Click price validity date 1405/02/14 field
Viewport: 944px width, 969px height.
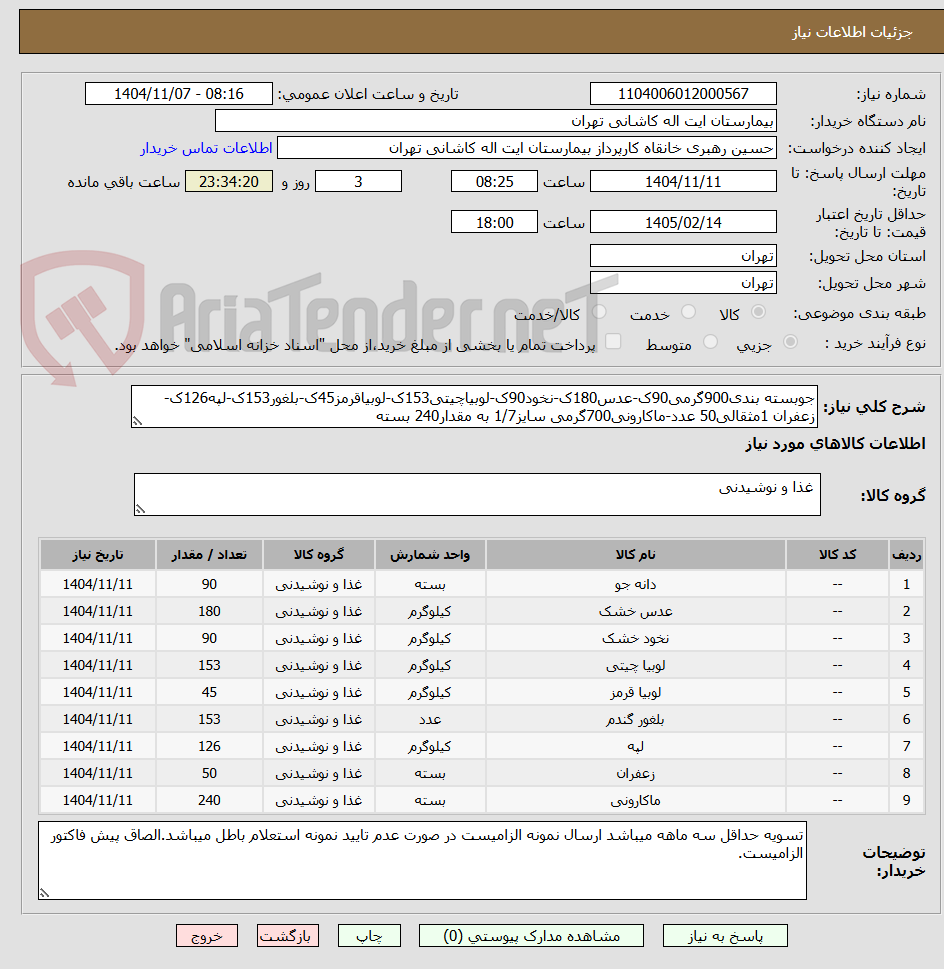tap(683, 222)
